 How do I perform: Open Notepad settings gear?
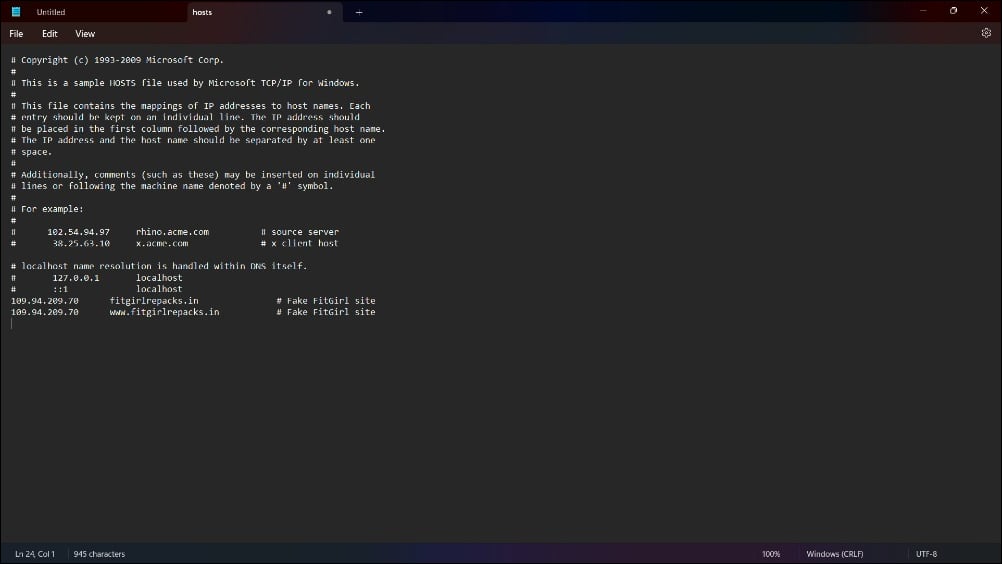coord(986,33)
